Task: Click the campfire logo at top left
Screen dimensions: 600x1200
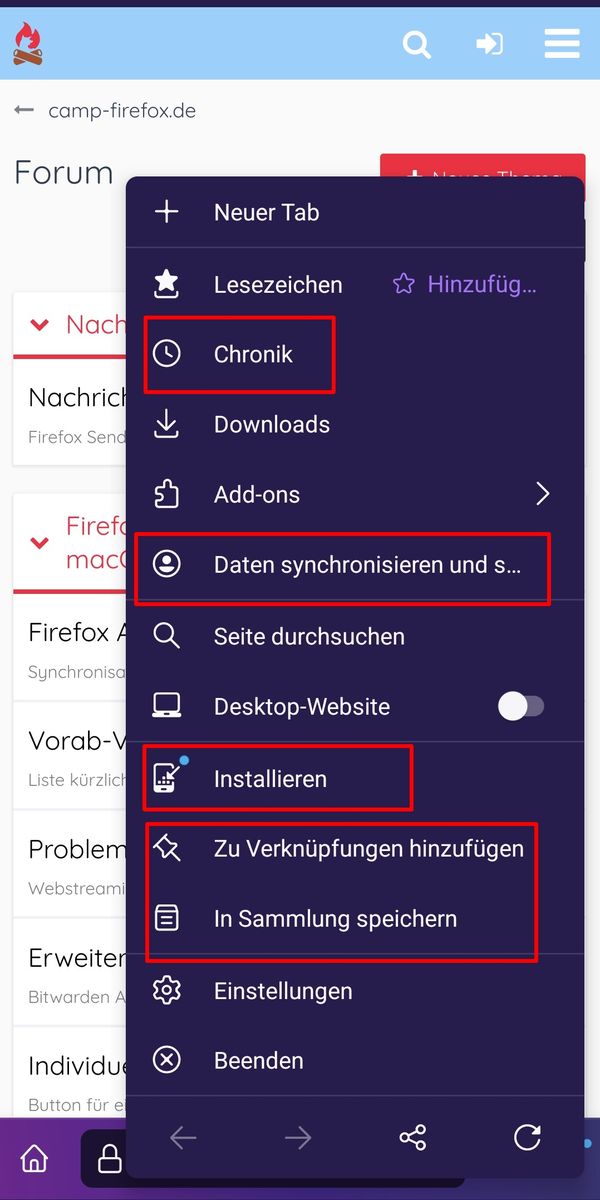Action: (x=28, y=44)
